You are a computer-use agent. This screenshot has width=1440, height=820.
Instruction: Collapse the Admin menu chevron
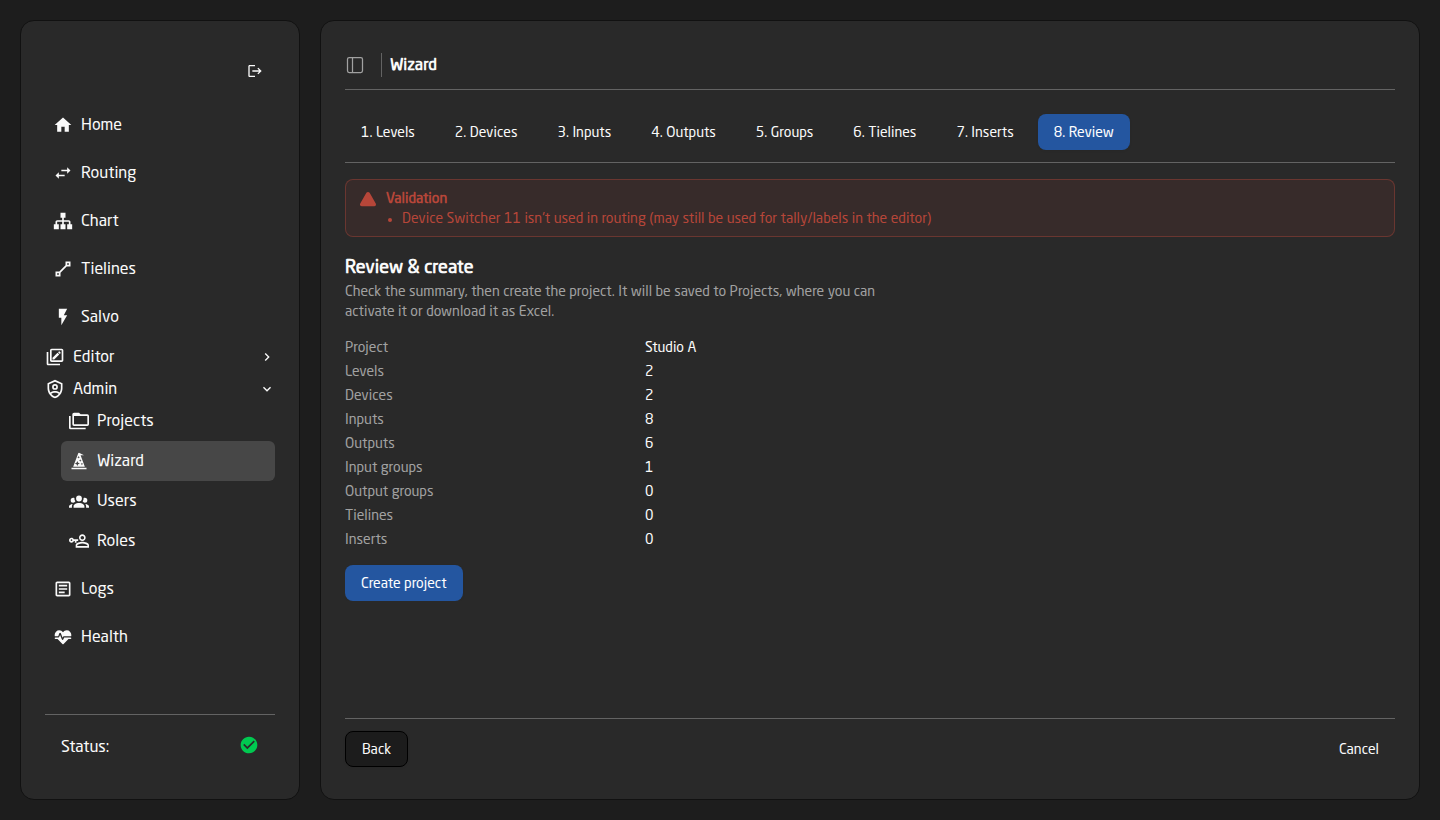[x=267, y=389]
